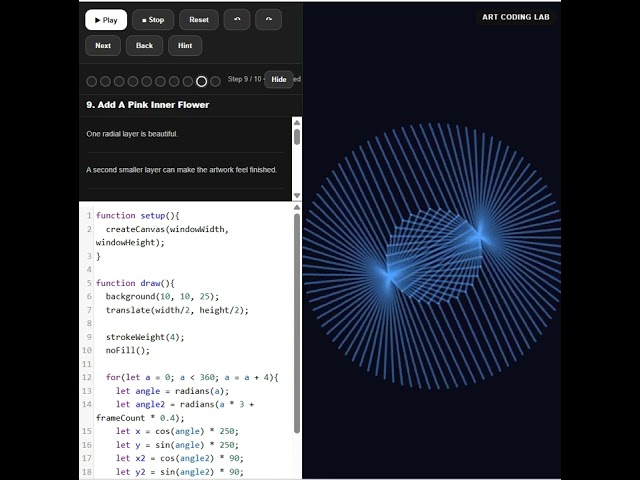Click code line 'function setup(){'

point(138,216)
